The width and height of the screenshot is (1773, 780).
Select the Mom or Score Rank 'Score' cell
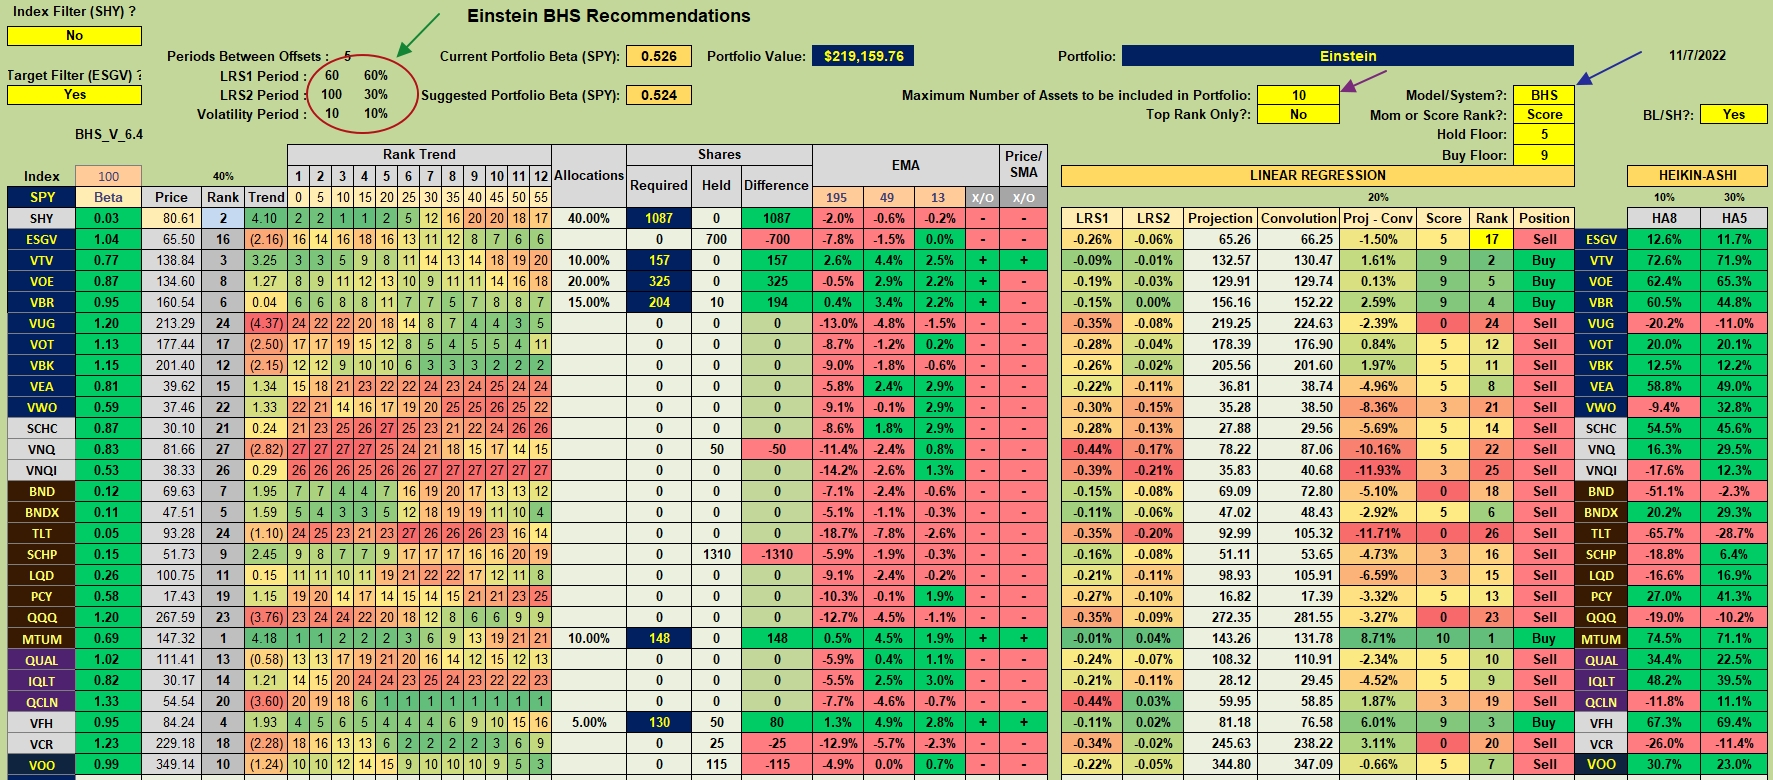(1544, 114)
